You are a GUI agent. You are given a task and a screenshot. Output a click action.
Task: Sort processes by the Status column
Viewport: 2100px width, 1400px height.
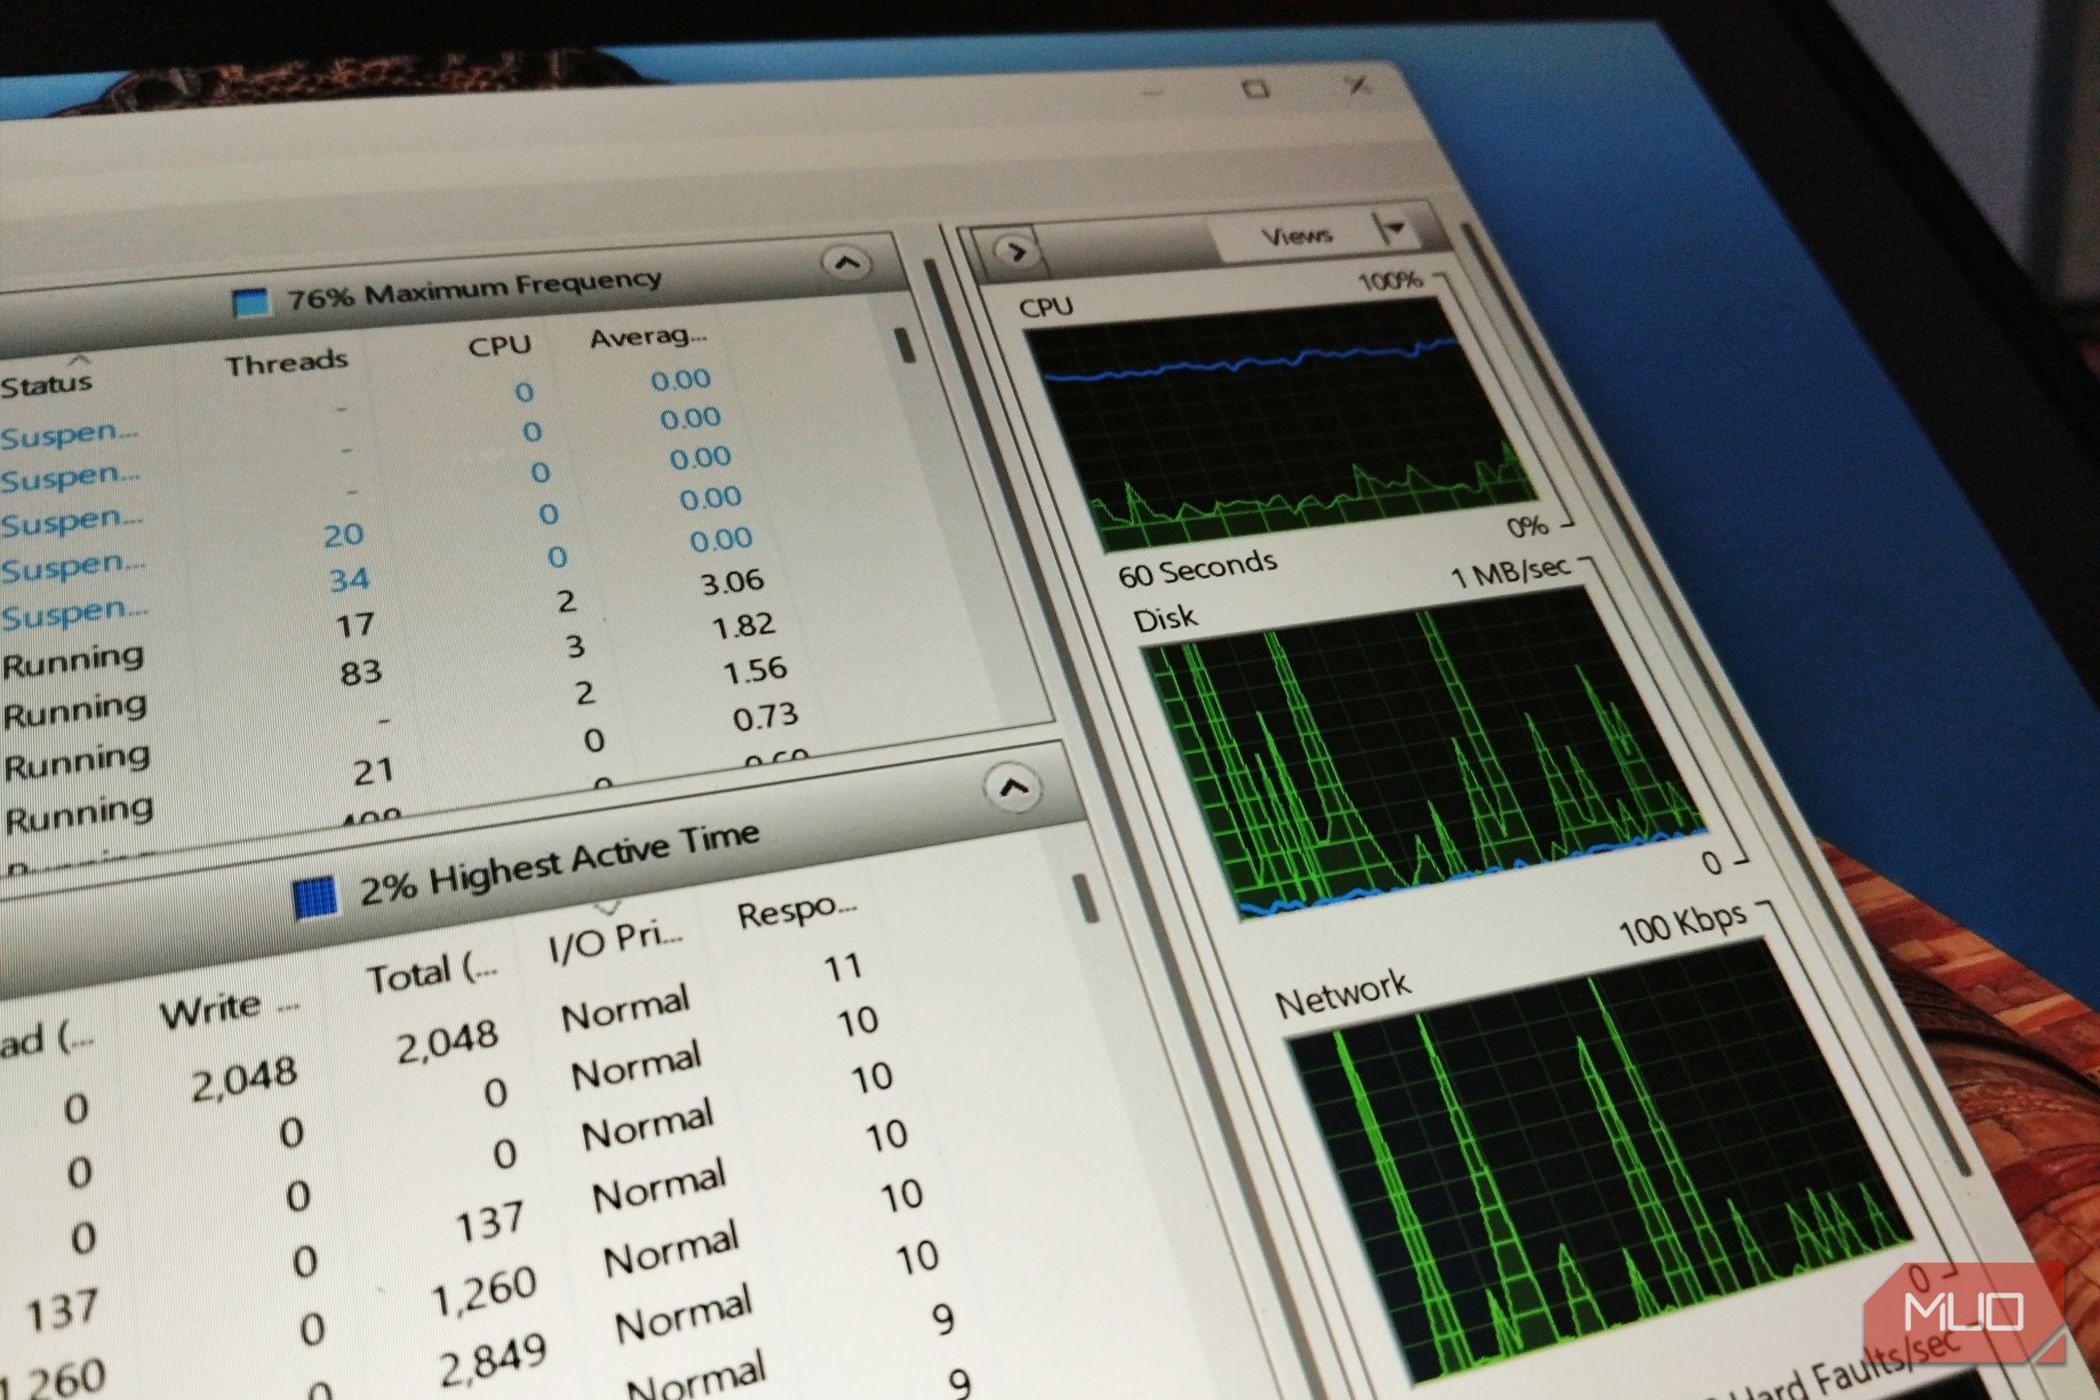[x=47, y=385]
